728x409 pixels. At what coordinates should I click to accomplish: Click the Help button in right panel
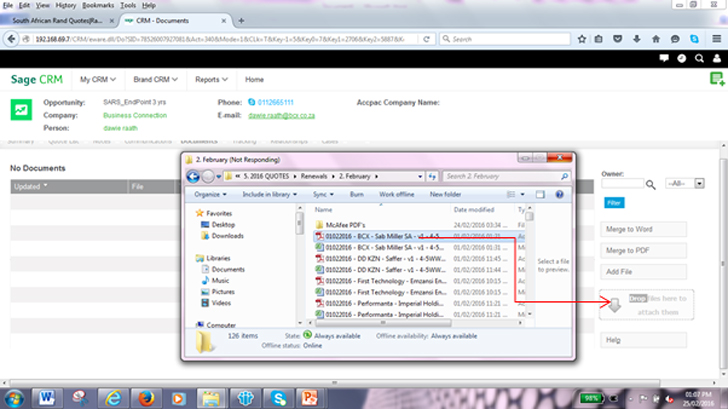point(643,340)
